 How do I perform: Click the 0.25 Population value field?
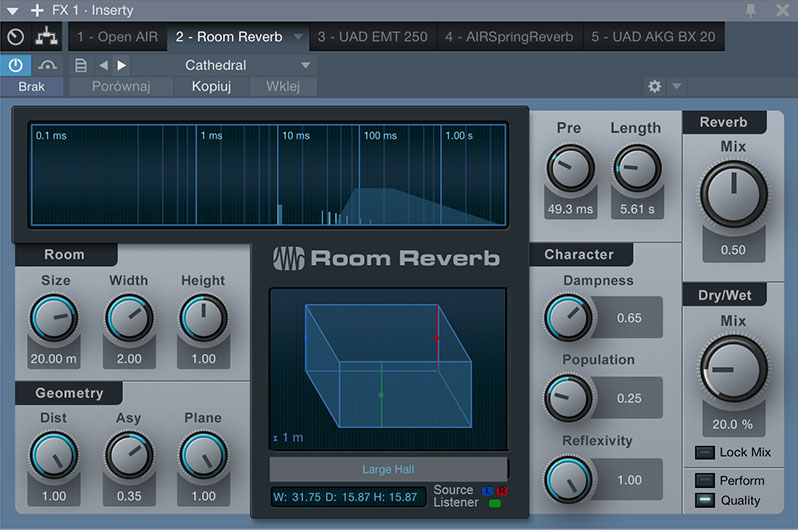point(629,398)
